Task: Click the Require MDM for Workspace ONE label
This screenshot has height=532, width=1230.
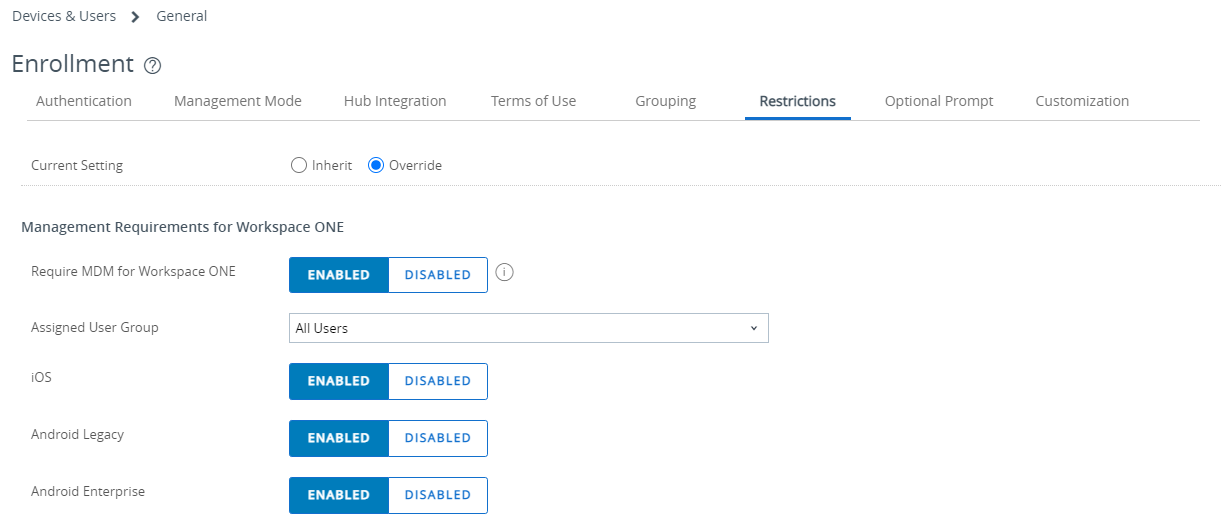Action: tap(133, 271)
